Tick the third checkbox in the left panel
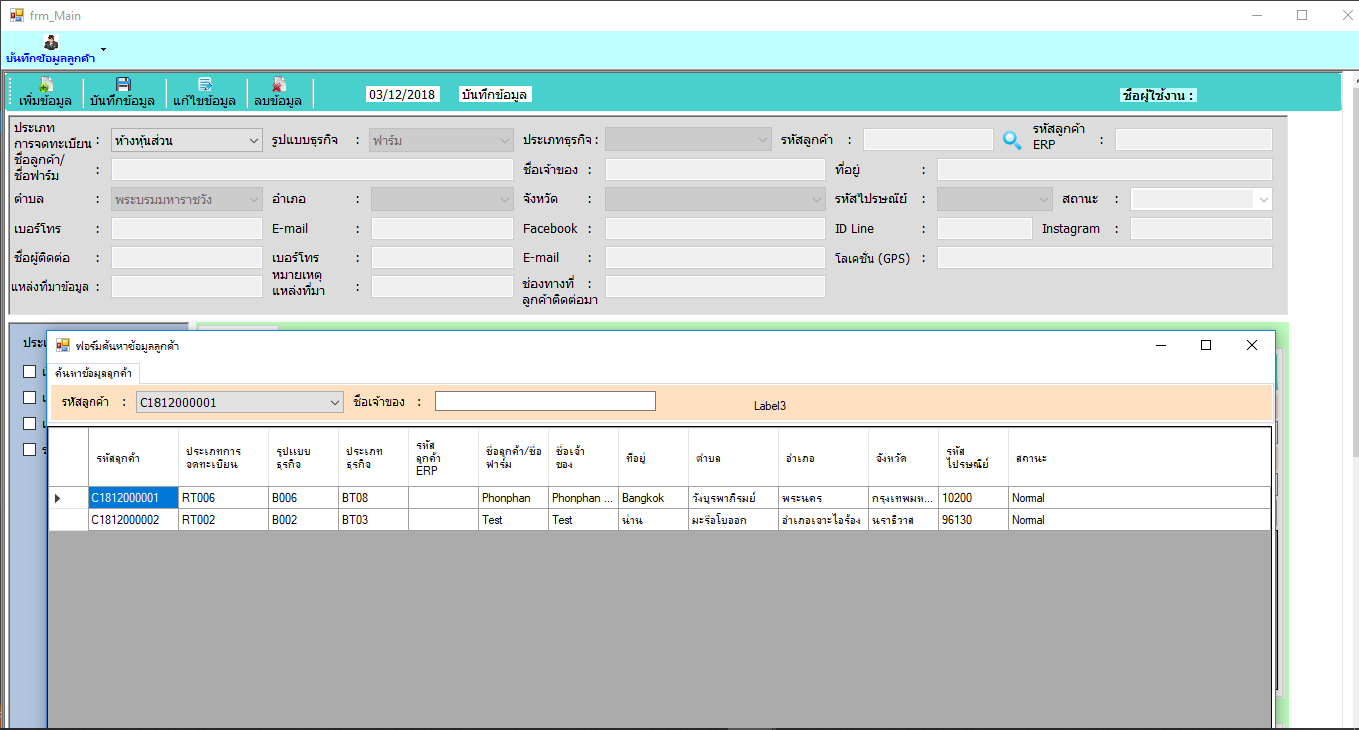This screenshot has height=730, width=1359. 29,424
